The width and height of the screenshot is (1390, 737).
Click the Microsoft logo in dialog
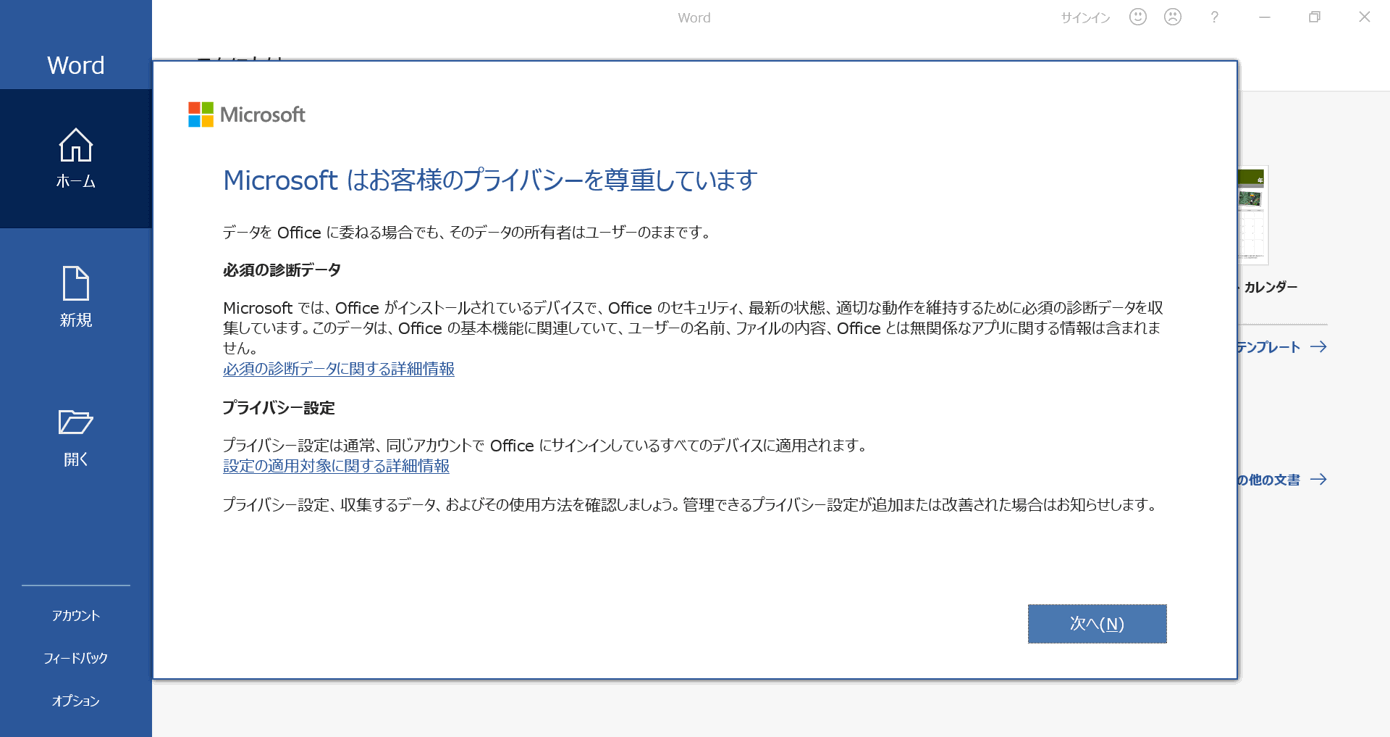247,115
